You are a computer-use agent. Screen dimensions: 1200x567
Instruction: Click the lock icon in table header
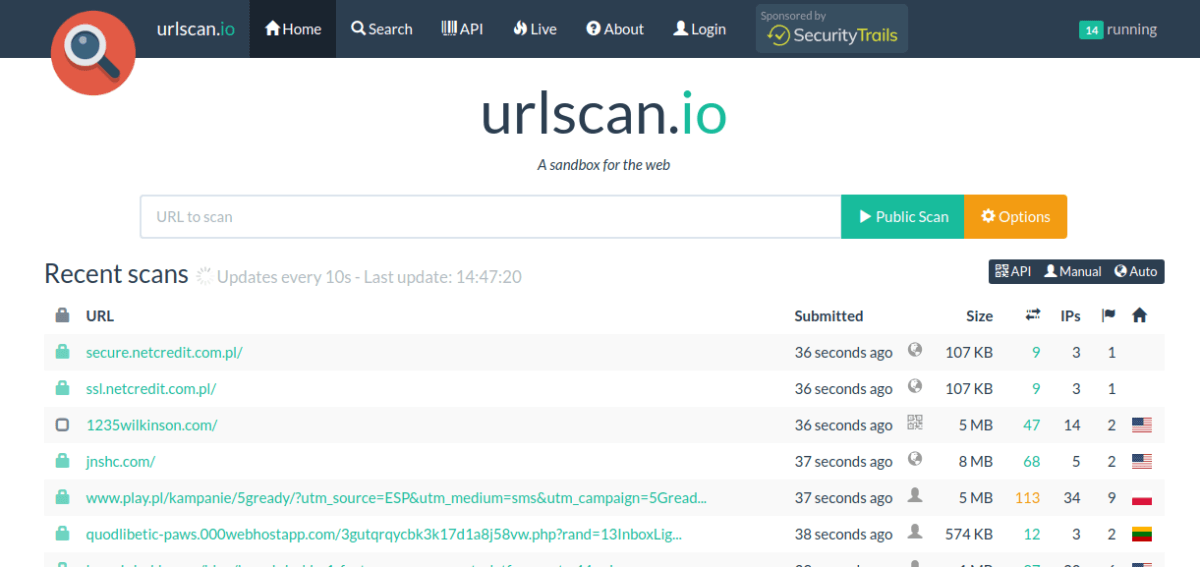tap(62, 316)
